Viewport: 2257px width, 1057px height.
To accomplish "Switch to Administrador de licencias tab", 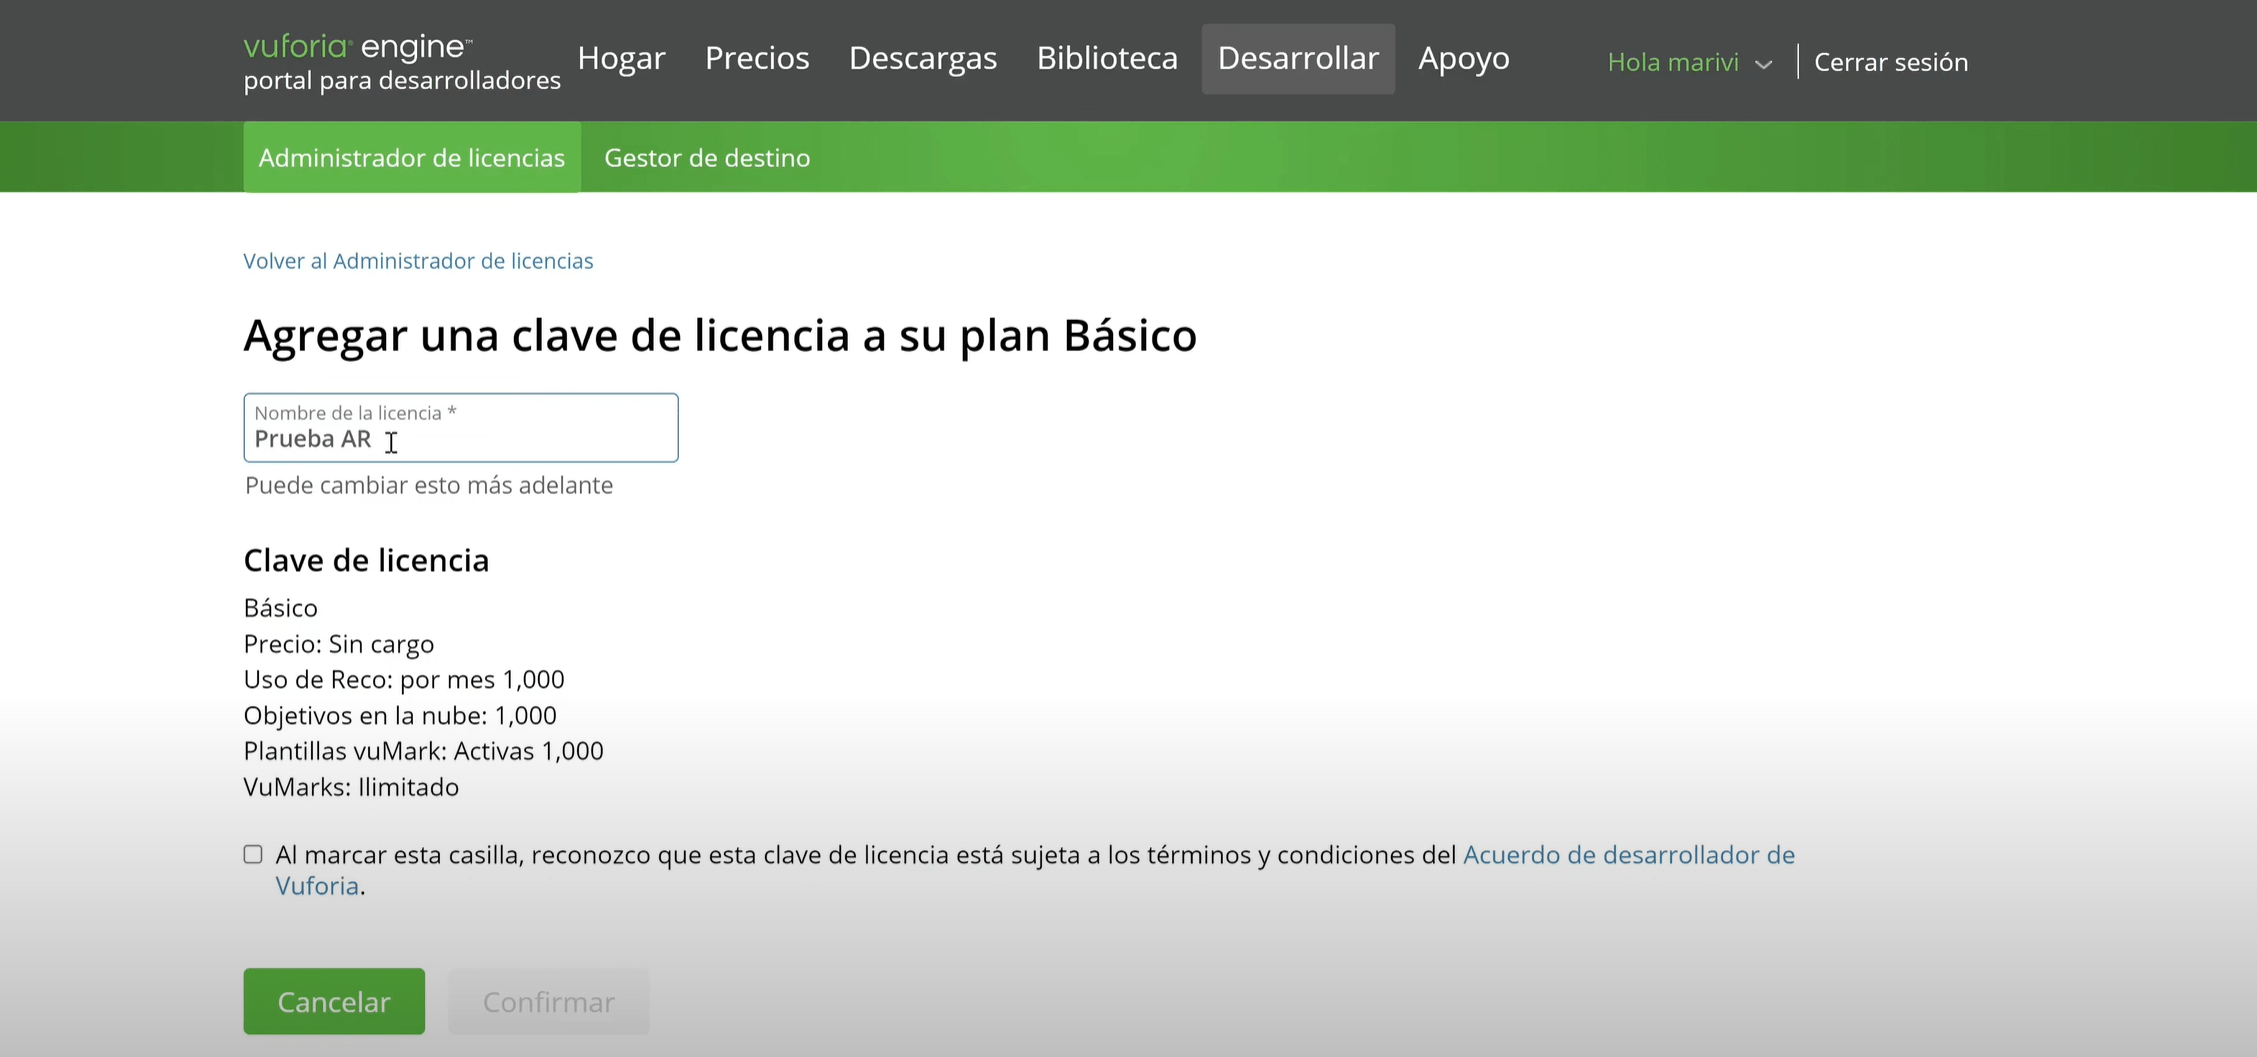I will (x=412, y=157).
